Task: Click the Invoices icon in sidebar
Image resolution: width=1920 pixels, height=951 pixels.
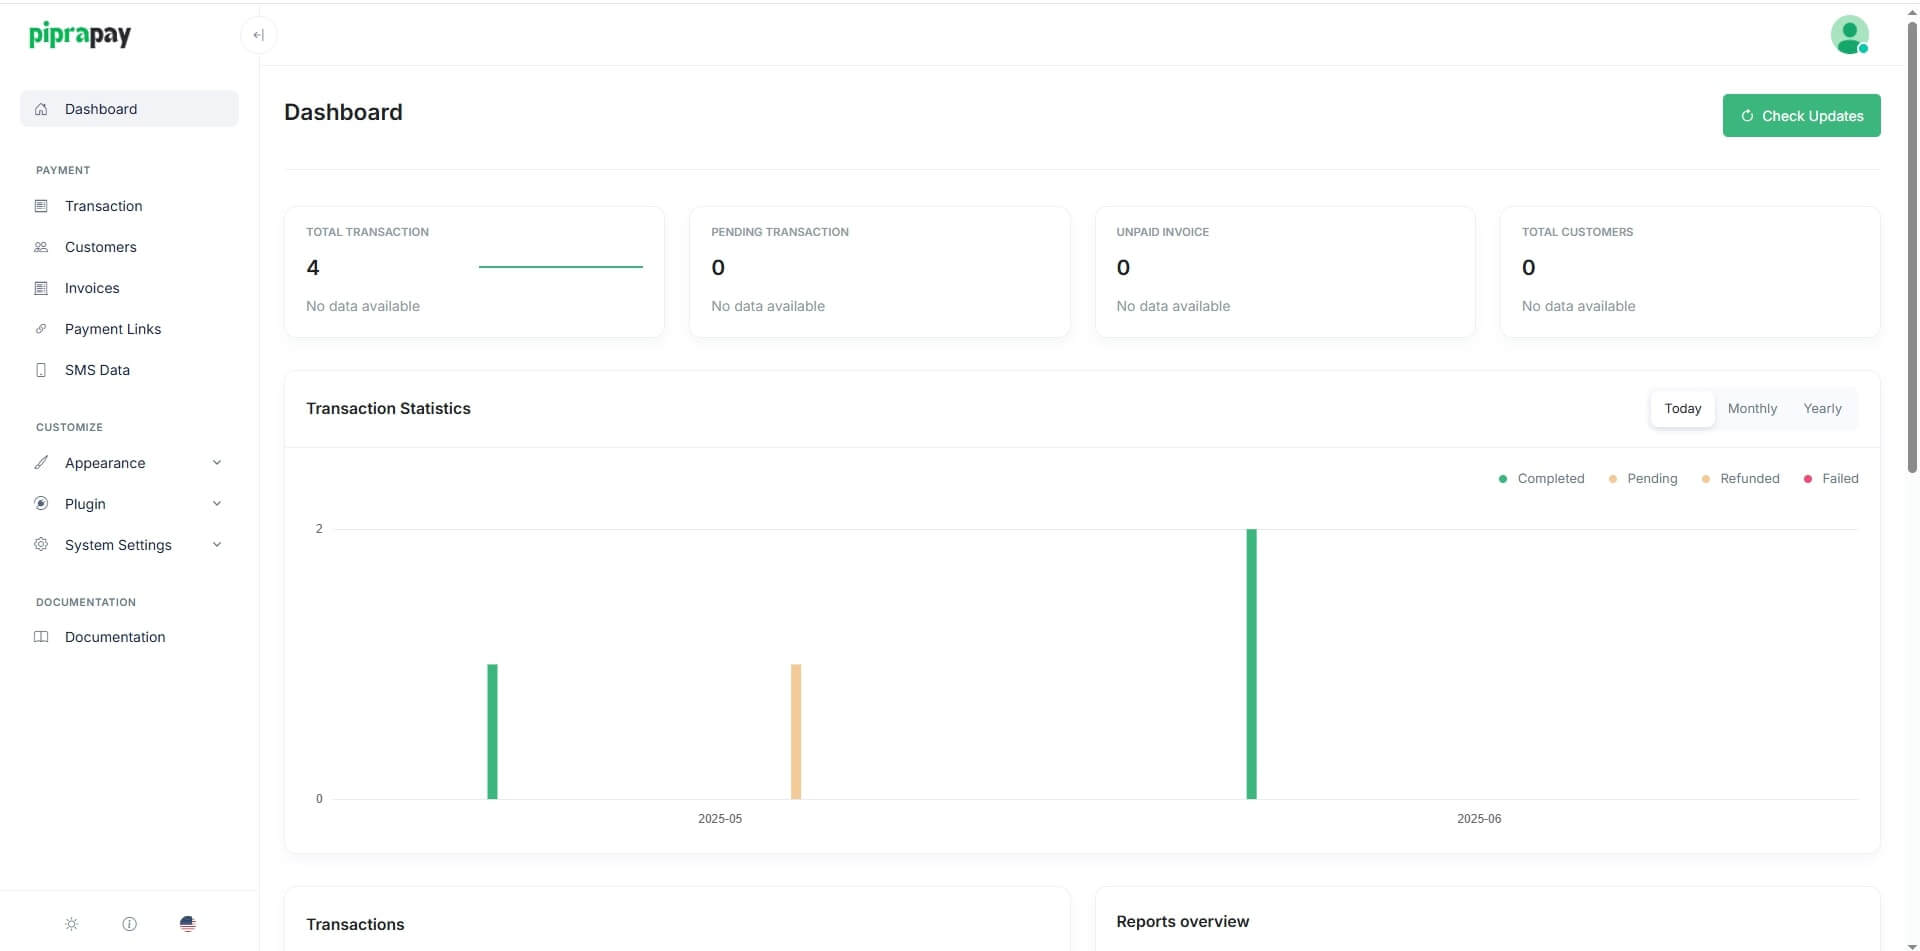Action: point(41,288)
